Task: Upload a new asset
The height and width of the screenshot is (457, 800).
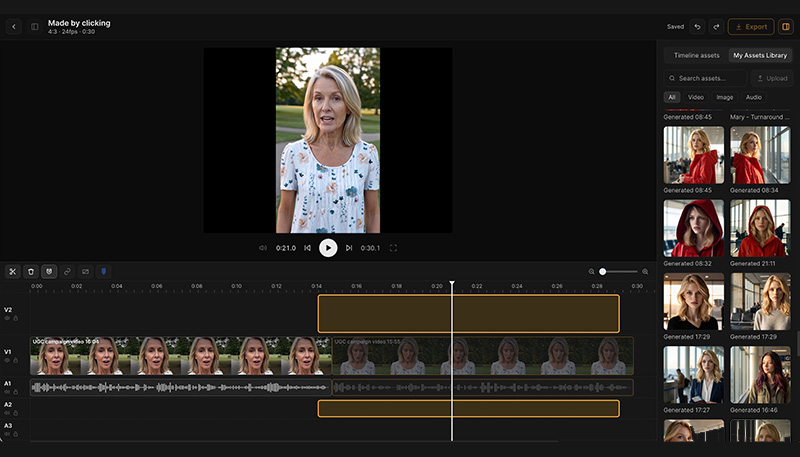Action: pyautogui.click(x=772, y=78)
